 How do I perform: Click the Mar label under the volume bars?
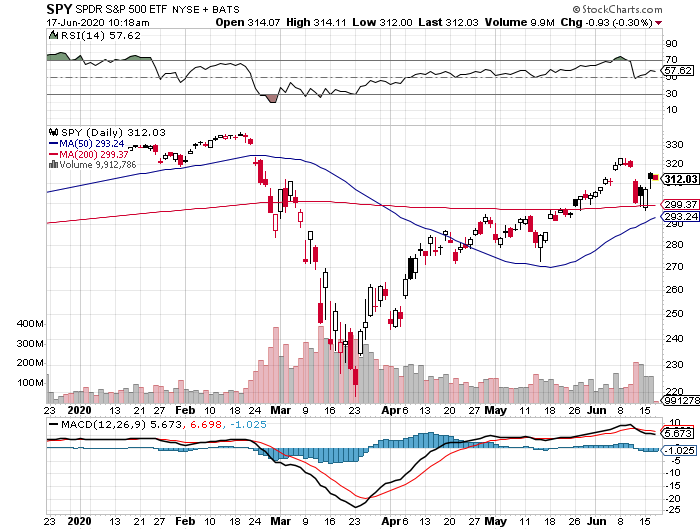point(280,410)
